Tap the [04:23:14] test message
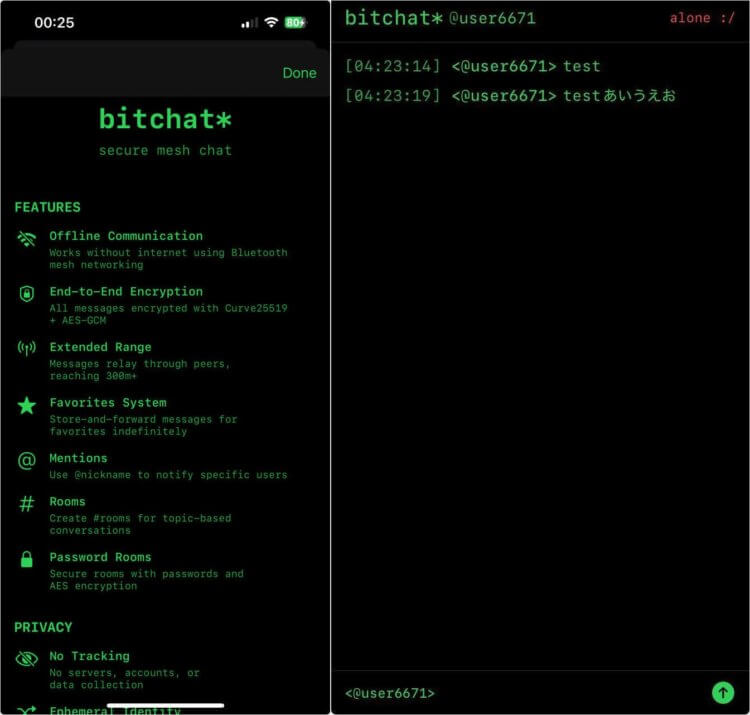Screen dimensions: 750x715 pos(472,66)
